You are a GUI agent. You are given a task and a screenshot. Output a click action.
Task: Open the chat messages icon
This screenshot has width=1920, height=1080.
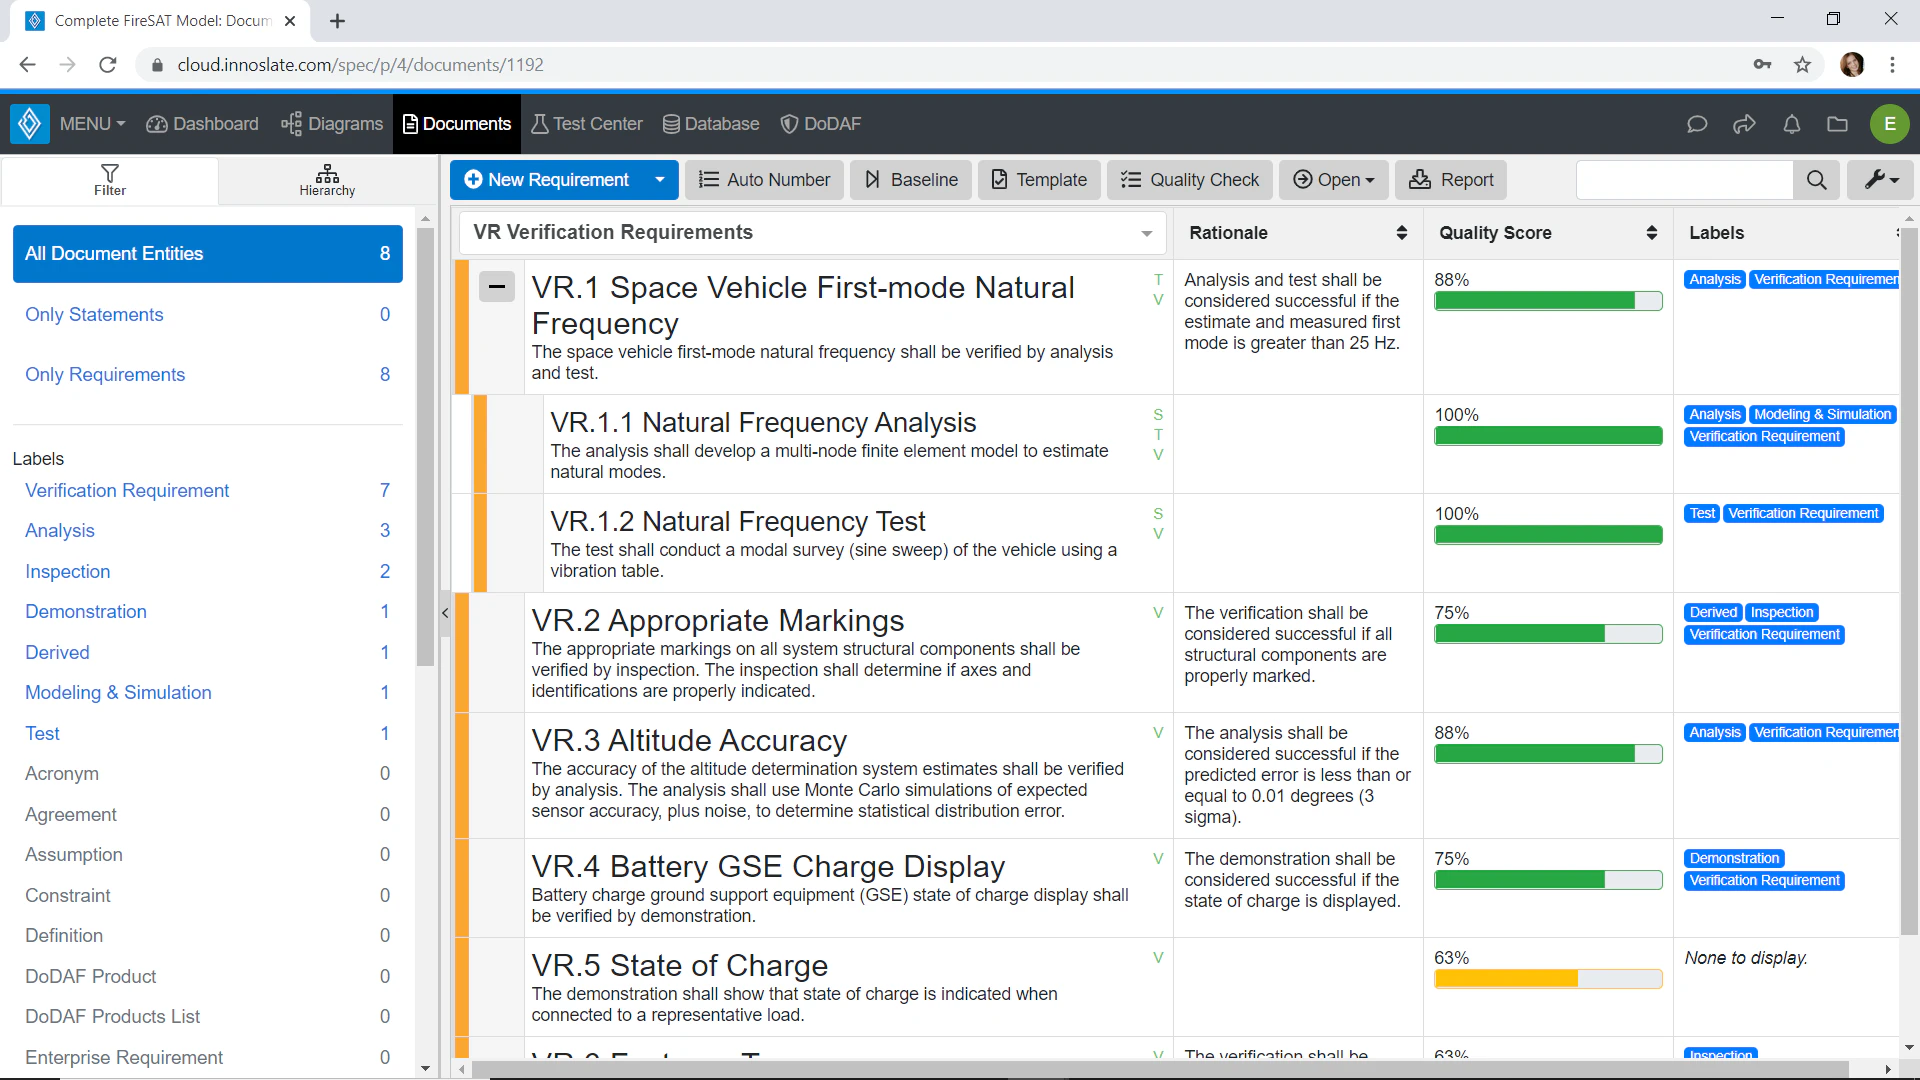1697,124
